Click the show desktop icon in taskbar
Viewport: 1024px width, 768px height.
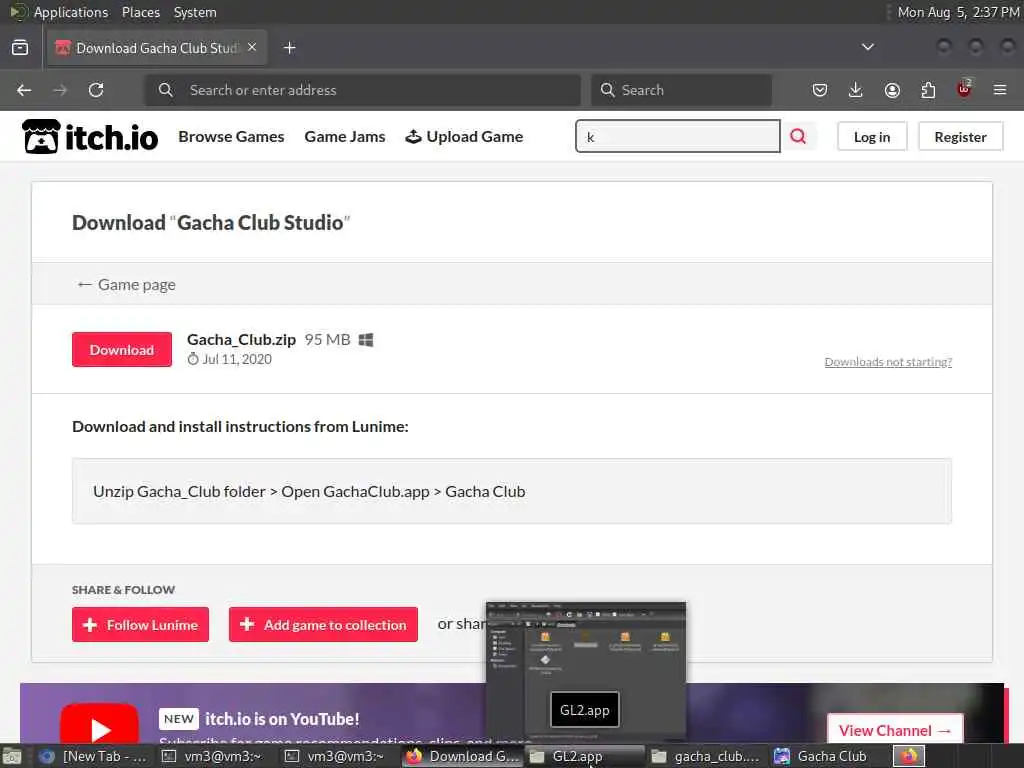[12, 756]
